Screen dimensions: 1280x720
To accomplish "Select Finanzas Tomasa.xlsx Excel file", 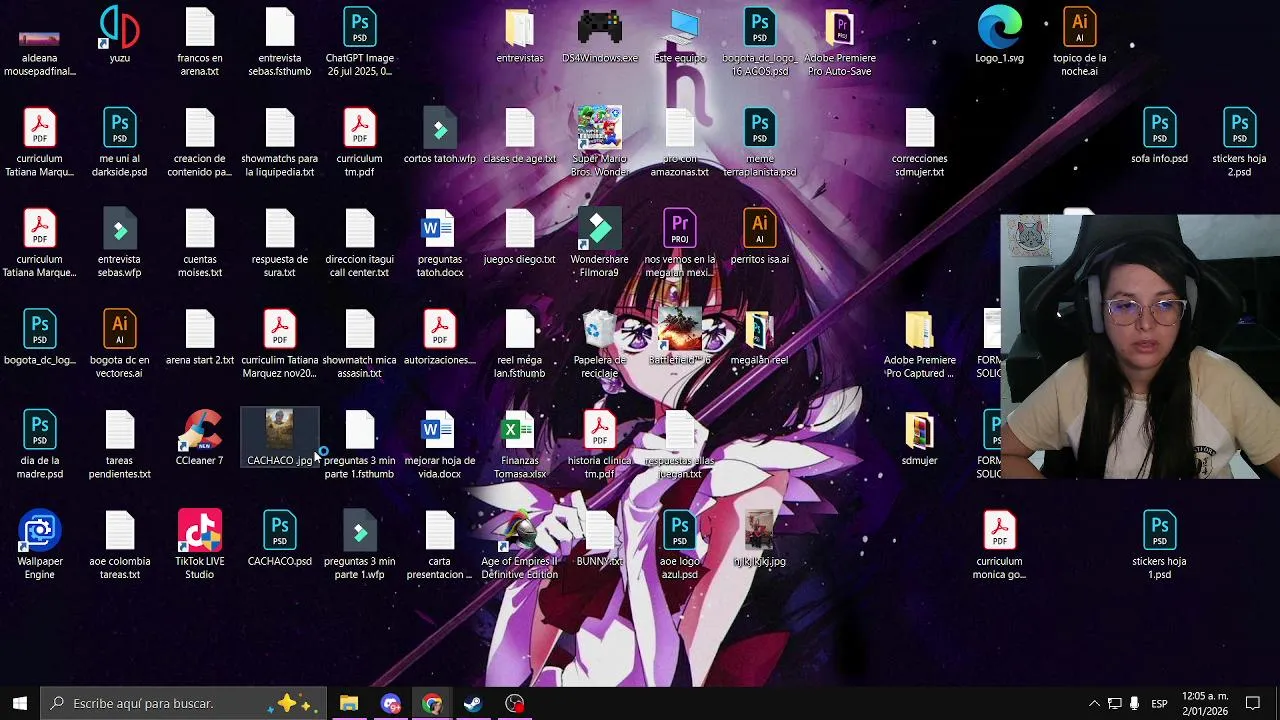I will click(x=519, y=444).
